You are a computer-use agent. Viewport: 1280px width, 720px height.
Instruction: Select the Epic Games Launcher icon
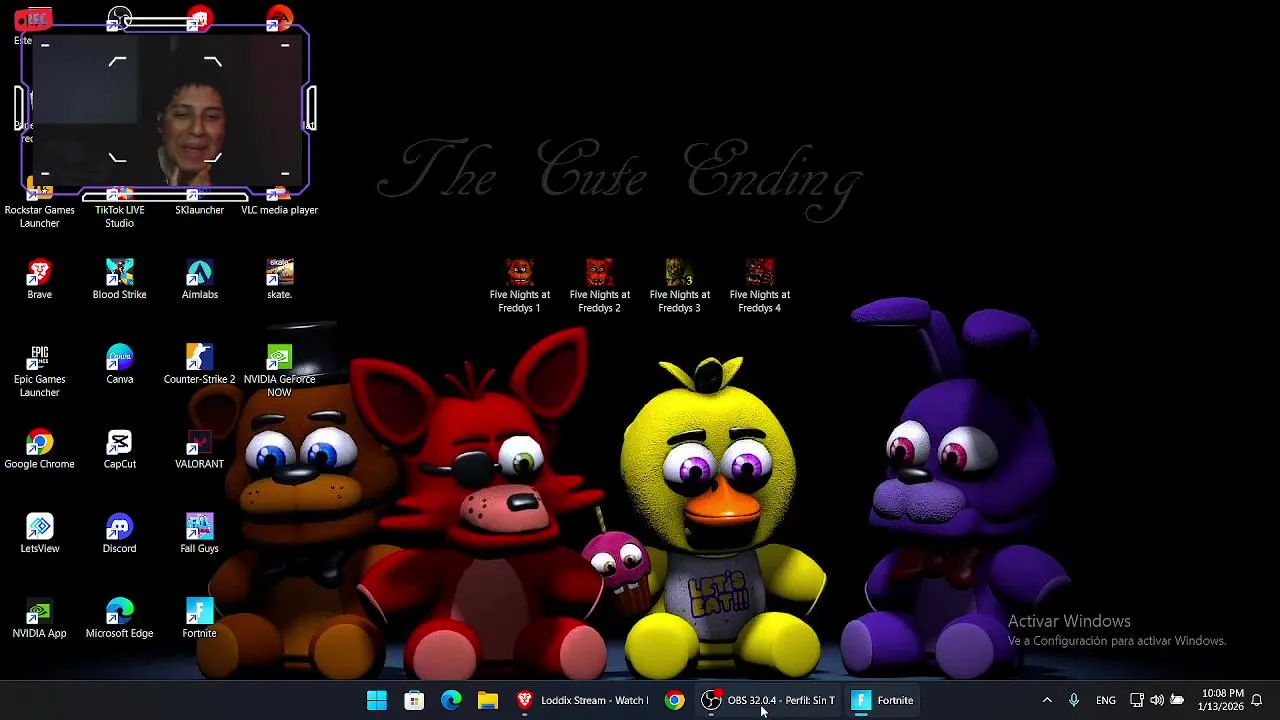[39, 371]
